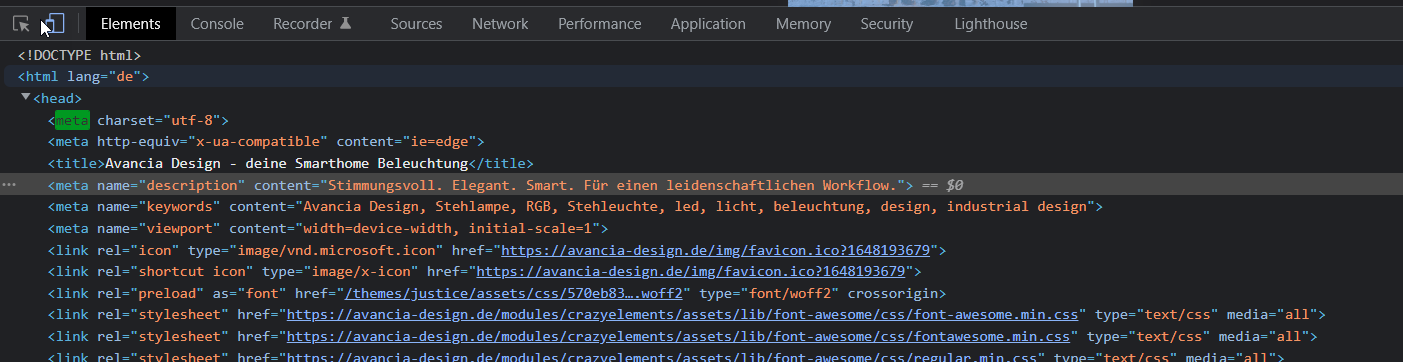Screen dimensions: 1403x362
Task: Select the meta charset="utf-8" row
Action: pos(139,120)
